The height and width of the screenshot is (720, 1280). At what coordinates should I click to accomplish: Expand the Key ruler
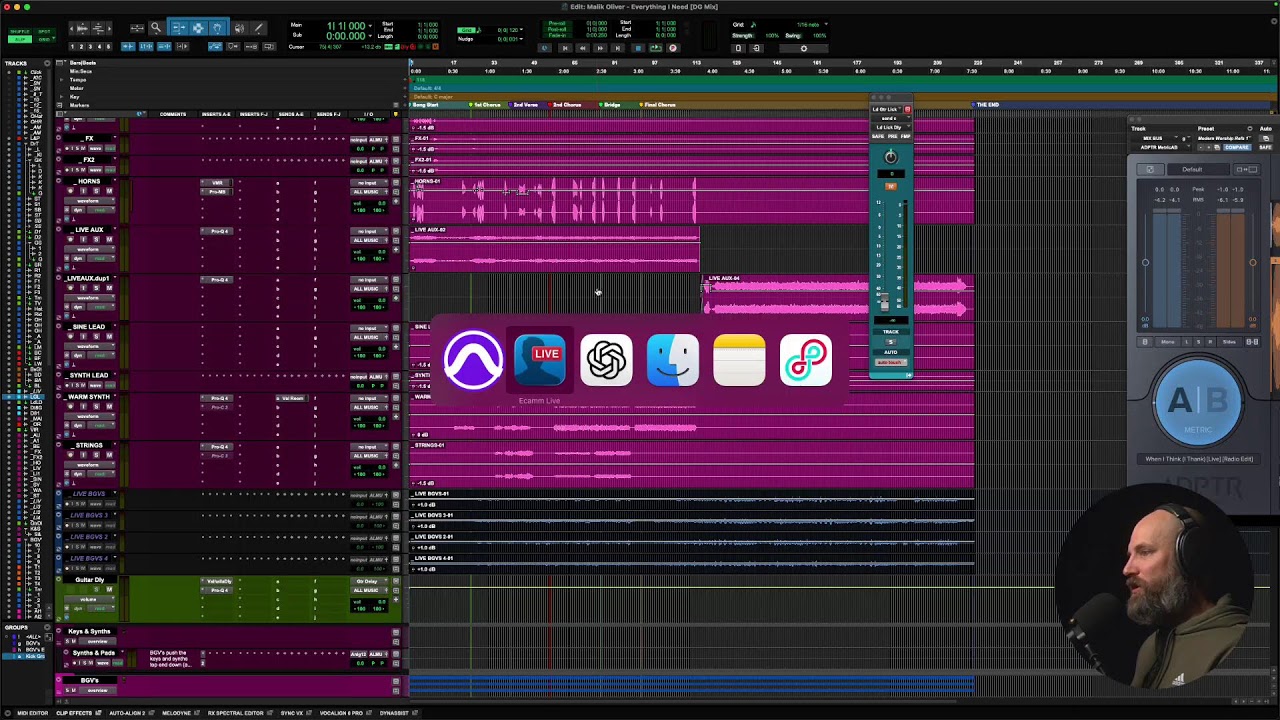point(60,97)
